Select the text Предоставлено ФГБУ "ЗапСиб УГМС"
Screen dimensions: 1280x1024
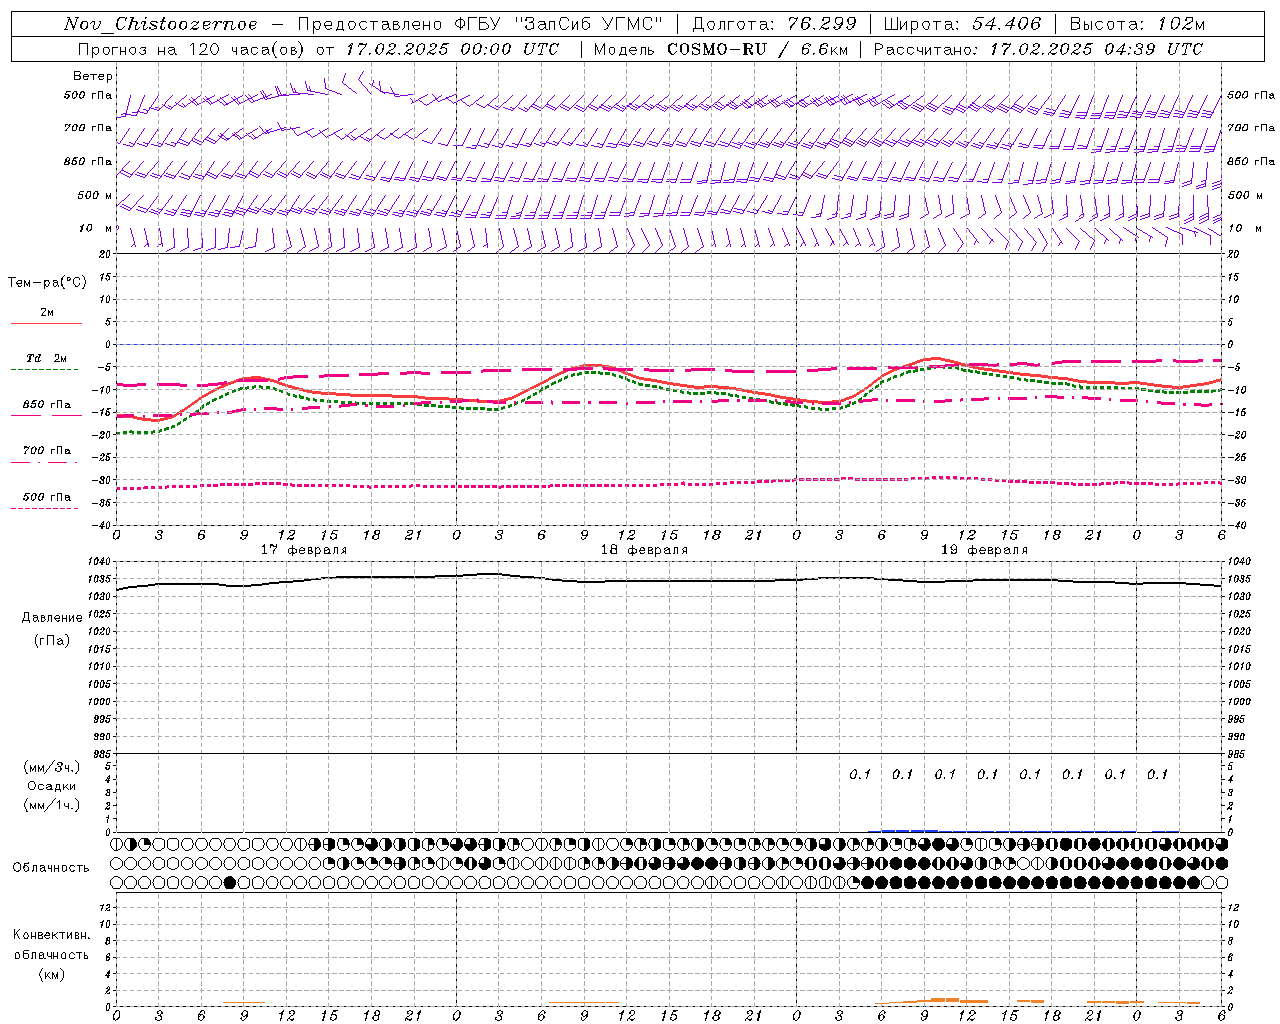pyautogui.click(x=480, y=24)
